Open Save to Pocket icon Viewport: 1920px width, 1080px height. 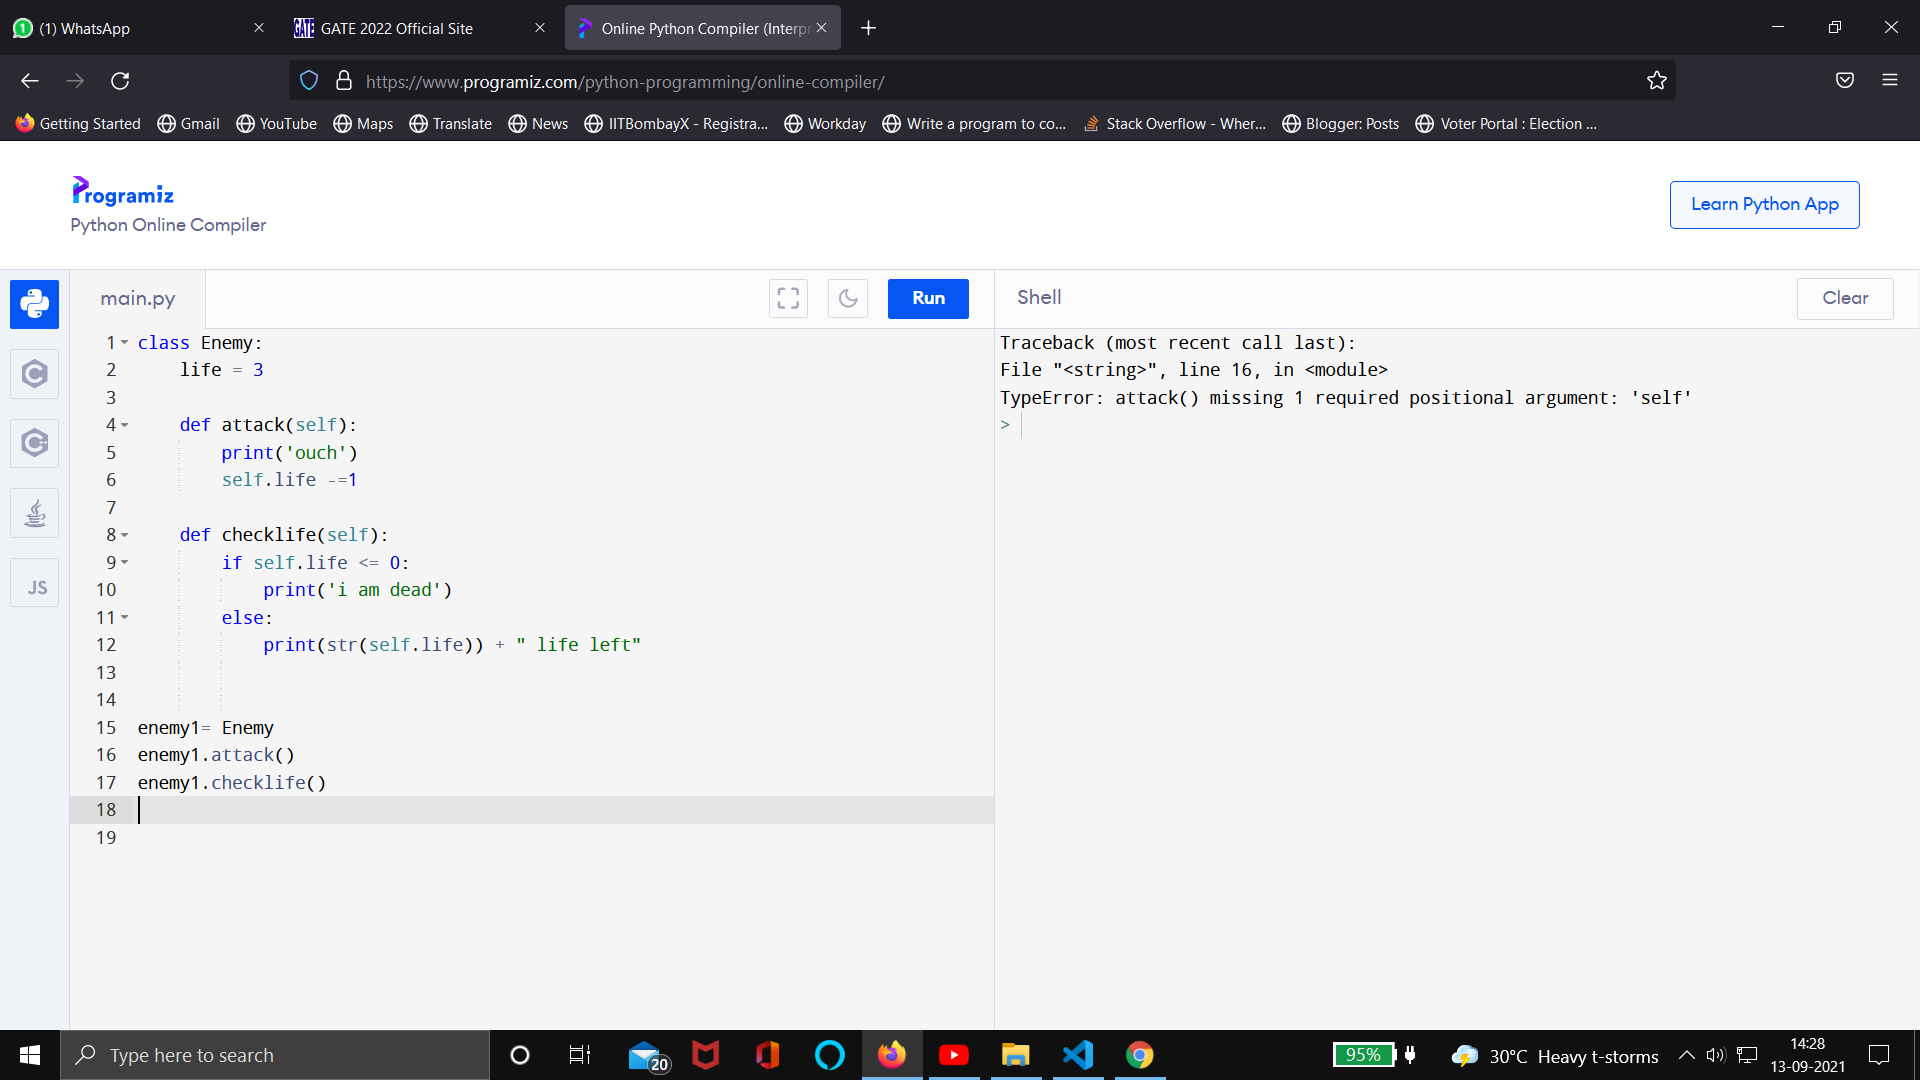tap(1845, 81)
